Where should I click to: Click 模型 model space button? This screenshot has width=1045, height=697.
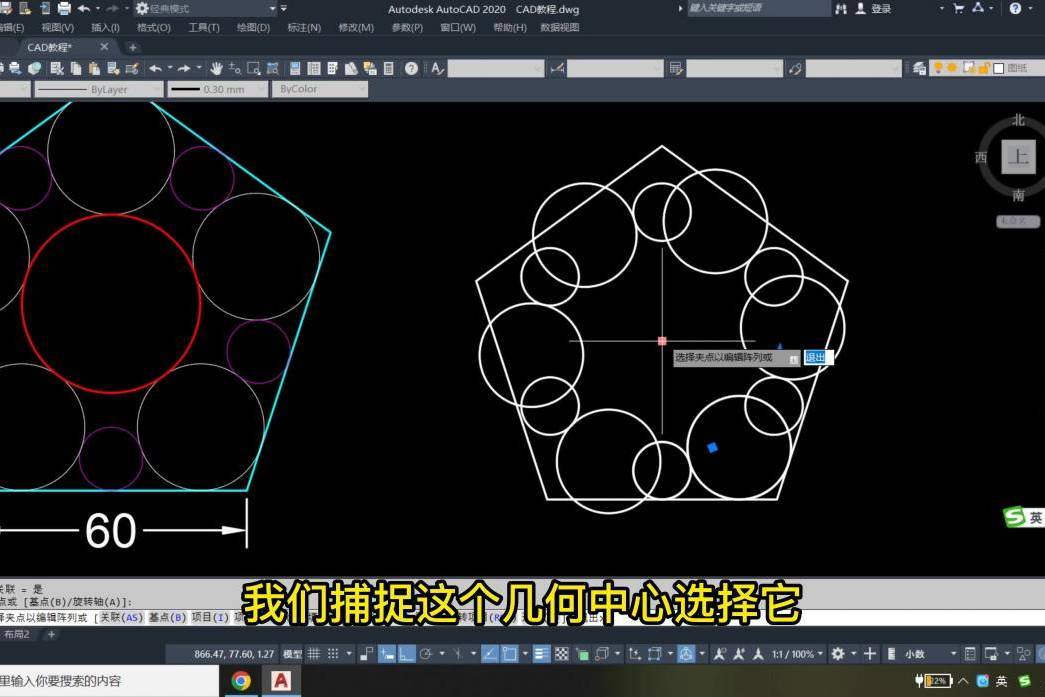292,654
